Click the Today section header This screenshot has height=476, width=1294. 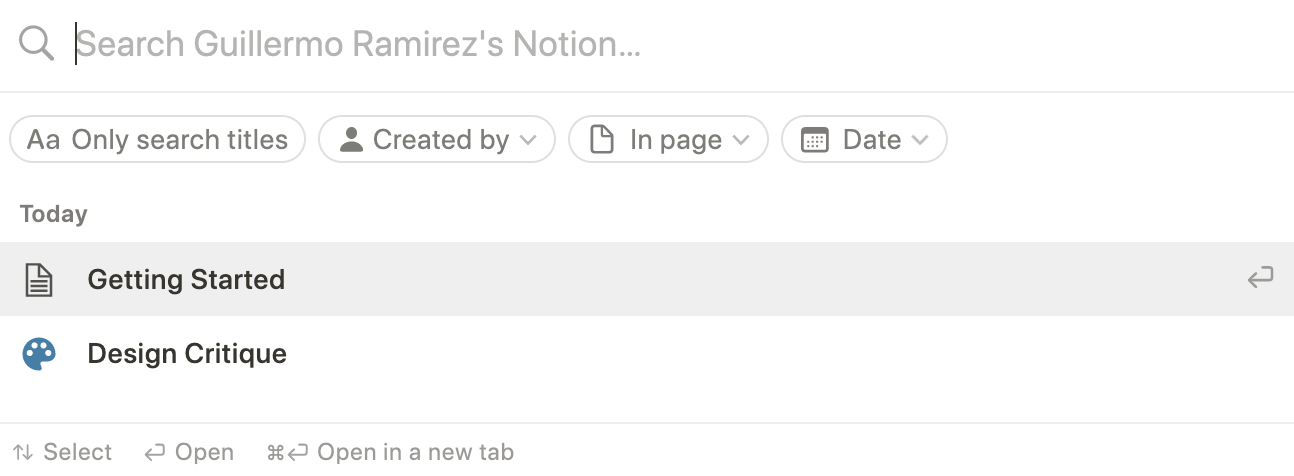(x=54, y=214)
